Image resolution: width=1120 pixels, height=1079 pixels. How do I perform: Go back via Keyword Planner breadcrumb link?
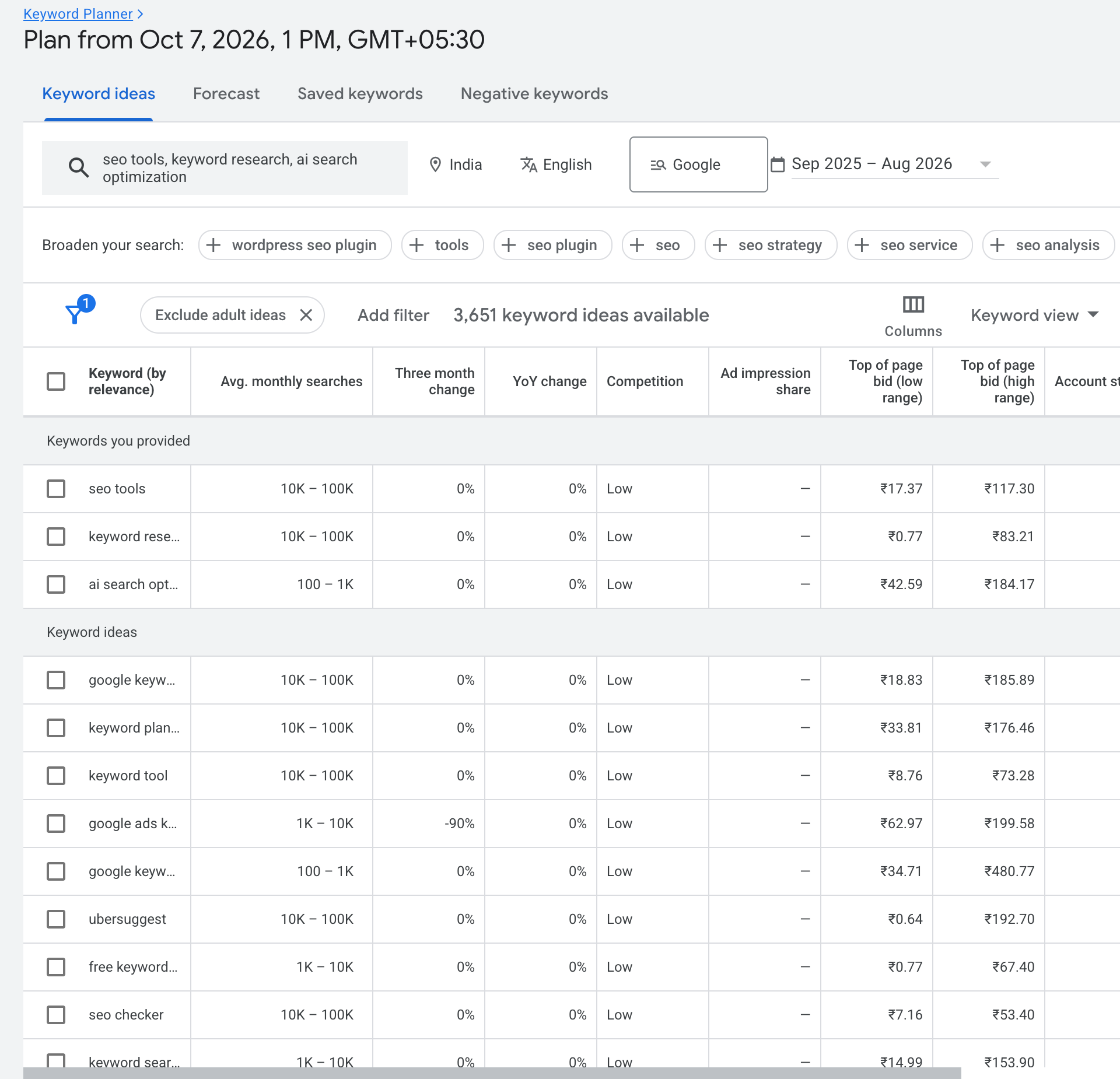click(x=78, y=14)
